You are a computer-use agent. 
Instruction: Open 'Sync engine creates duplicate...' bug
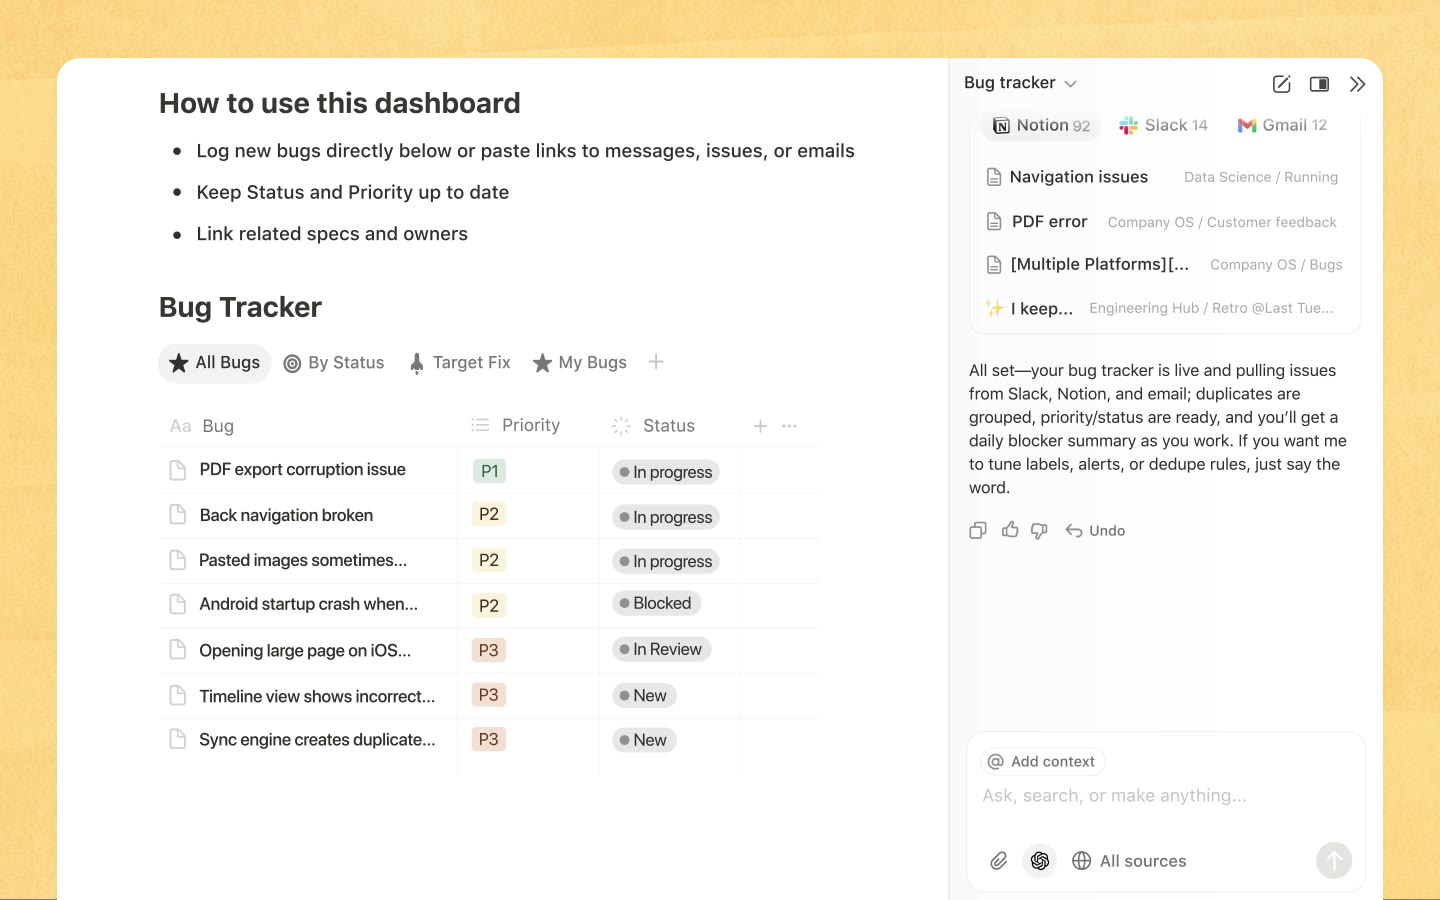point(317,740)
